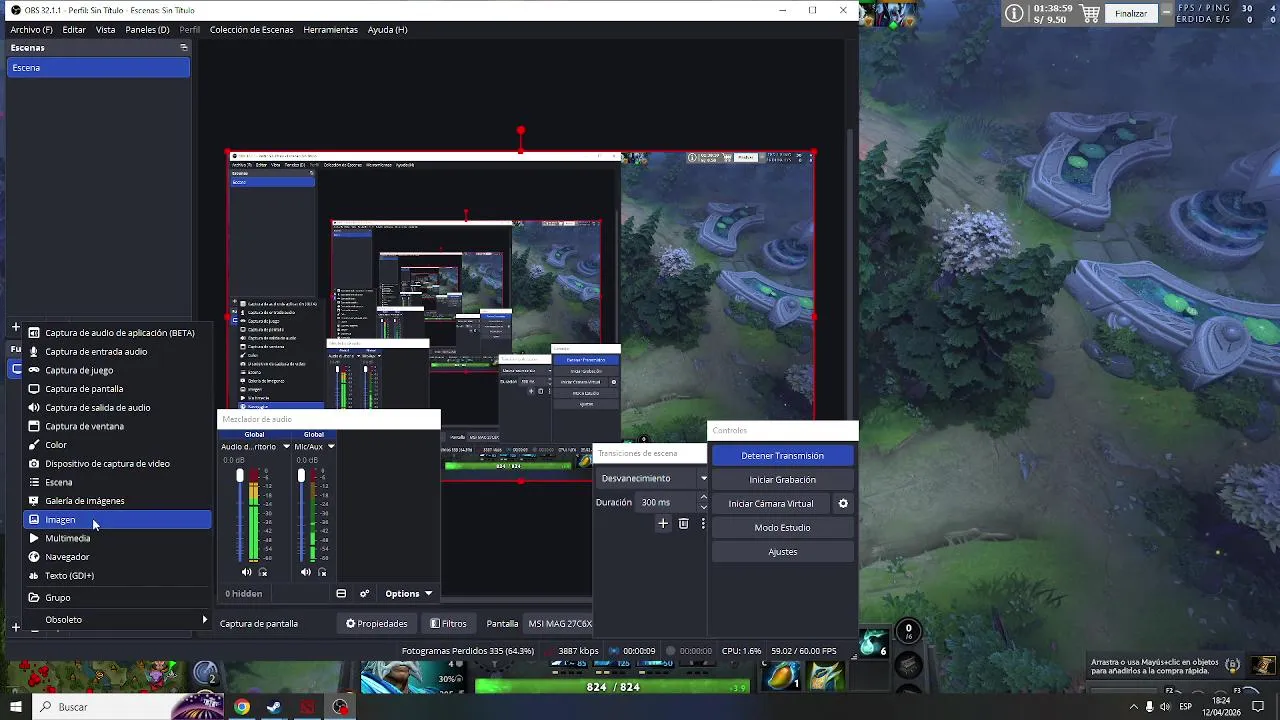Add a scene transition with plus icon
The width and height of the screenshot is (1280, 720).
click(662, 523)
